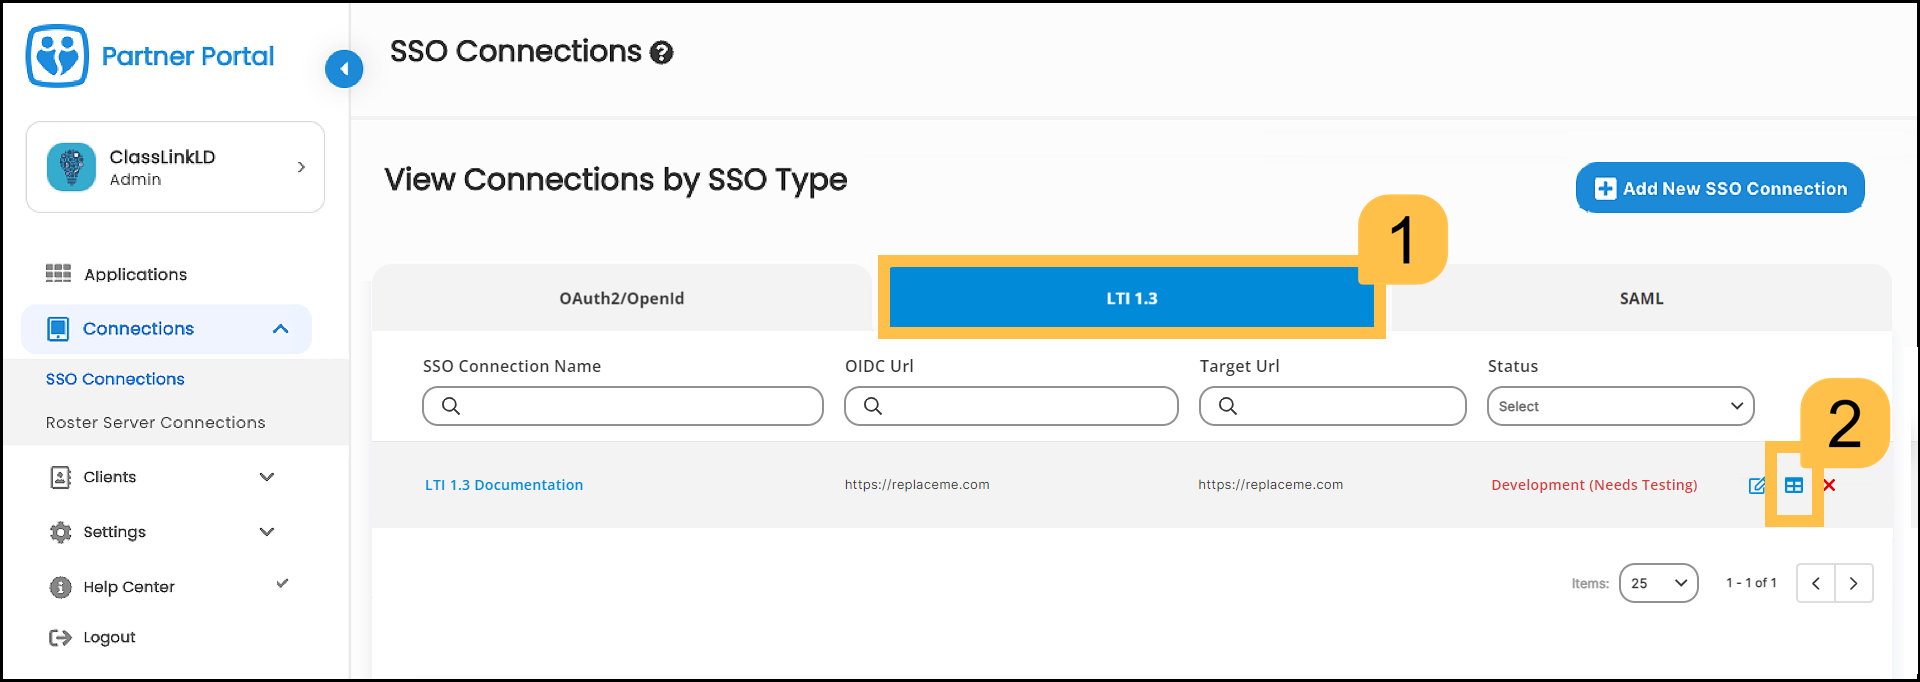Open the LTI 1.3 Documentation link
The width and height of the screenshot is (1920, 682).
(x=504, y=485)
